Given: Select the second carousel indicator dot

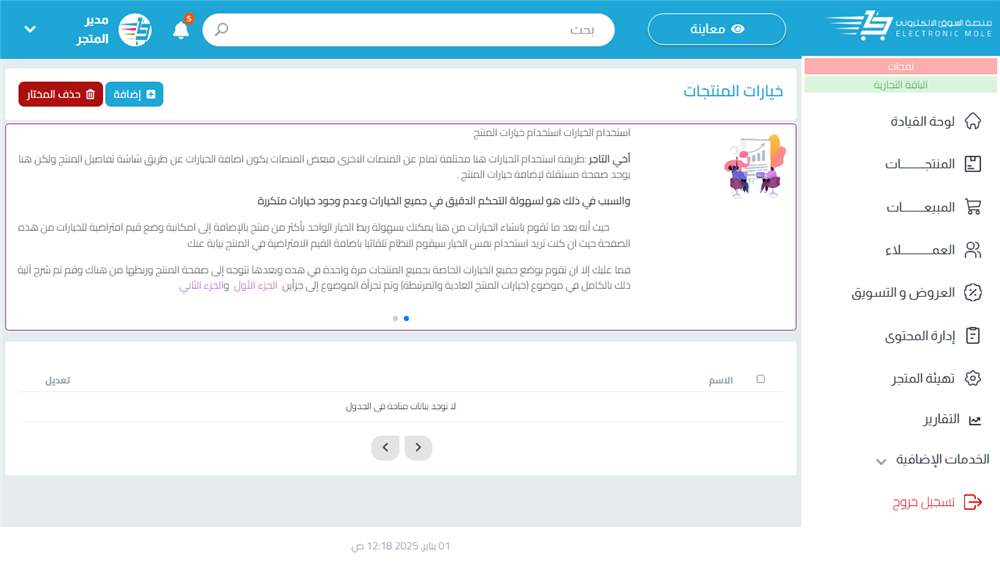Looking at the screenshot, I should click(x=395, y=319).
